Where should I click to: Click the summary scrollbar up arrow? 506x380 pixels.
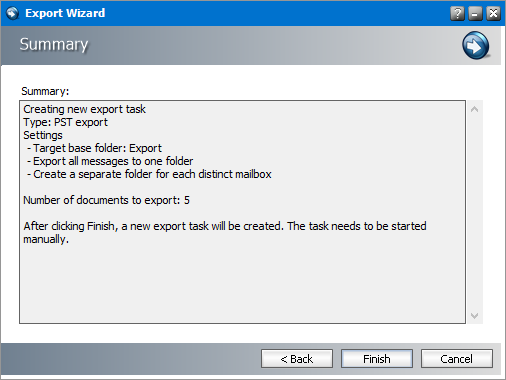(x=475, y=109)
